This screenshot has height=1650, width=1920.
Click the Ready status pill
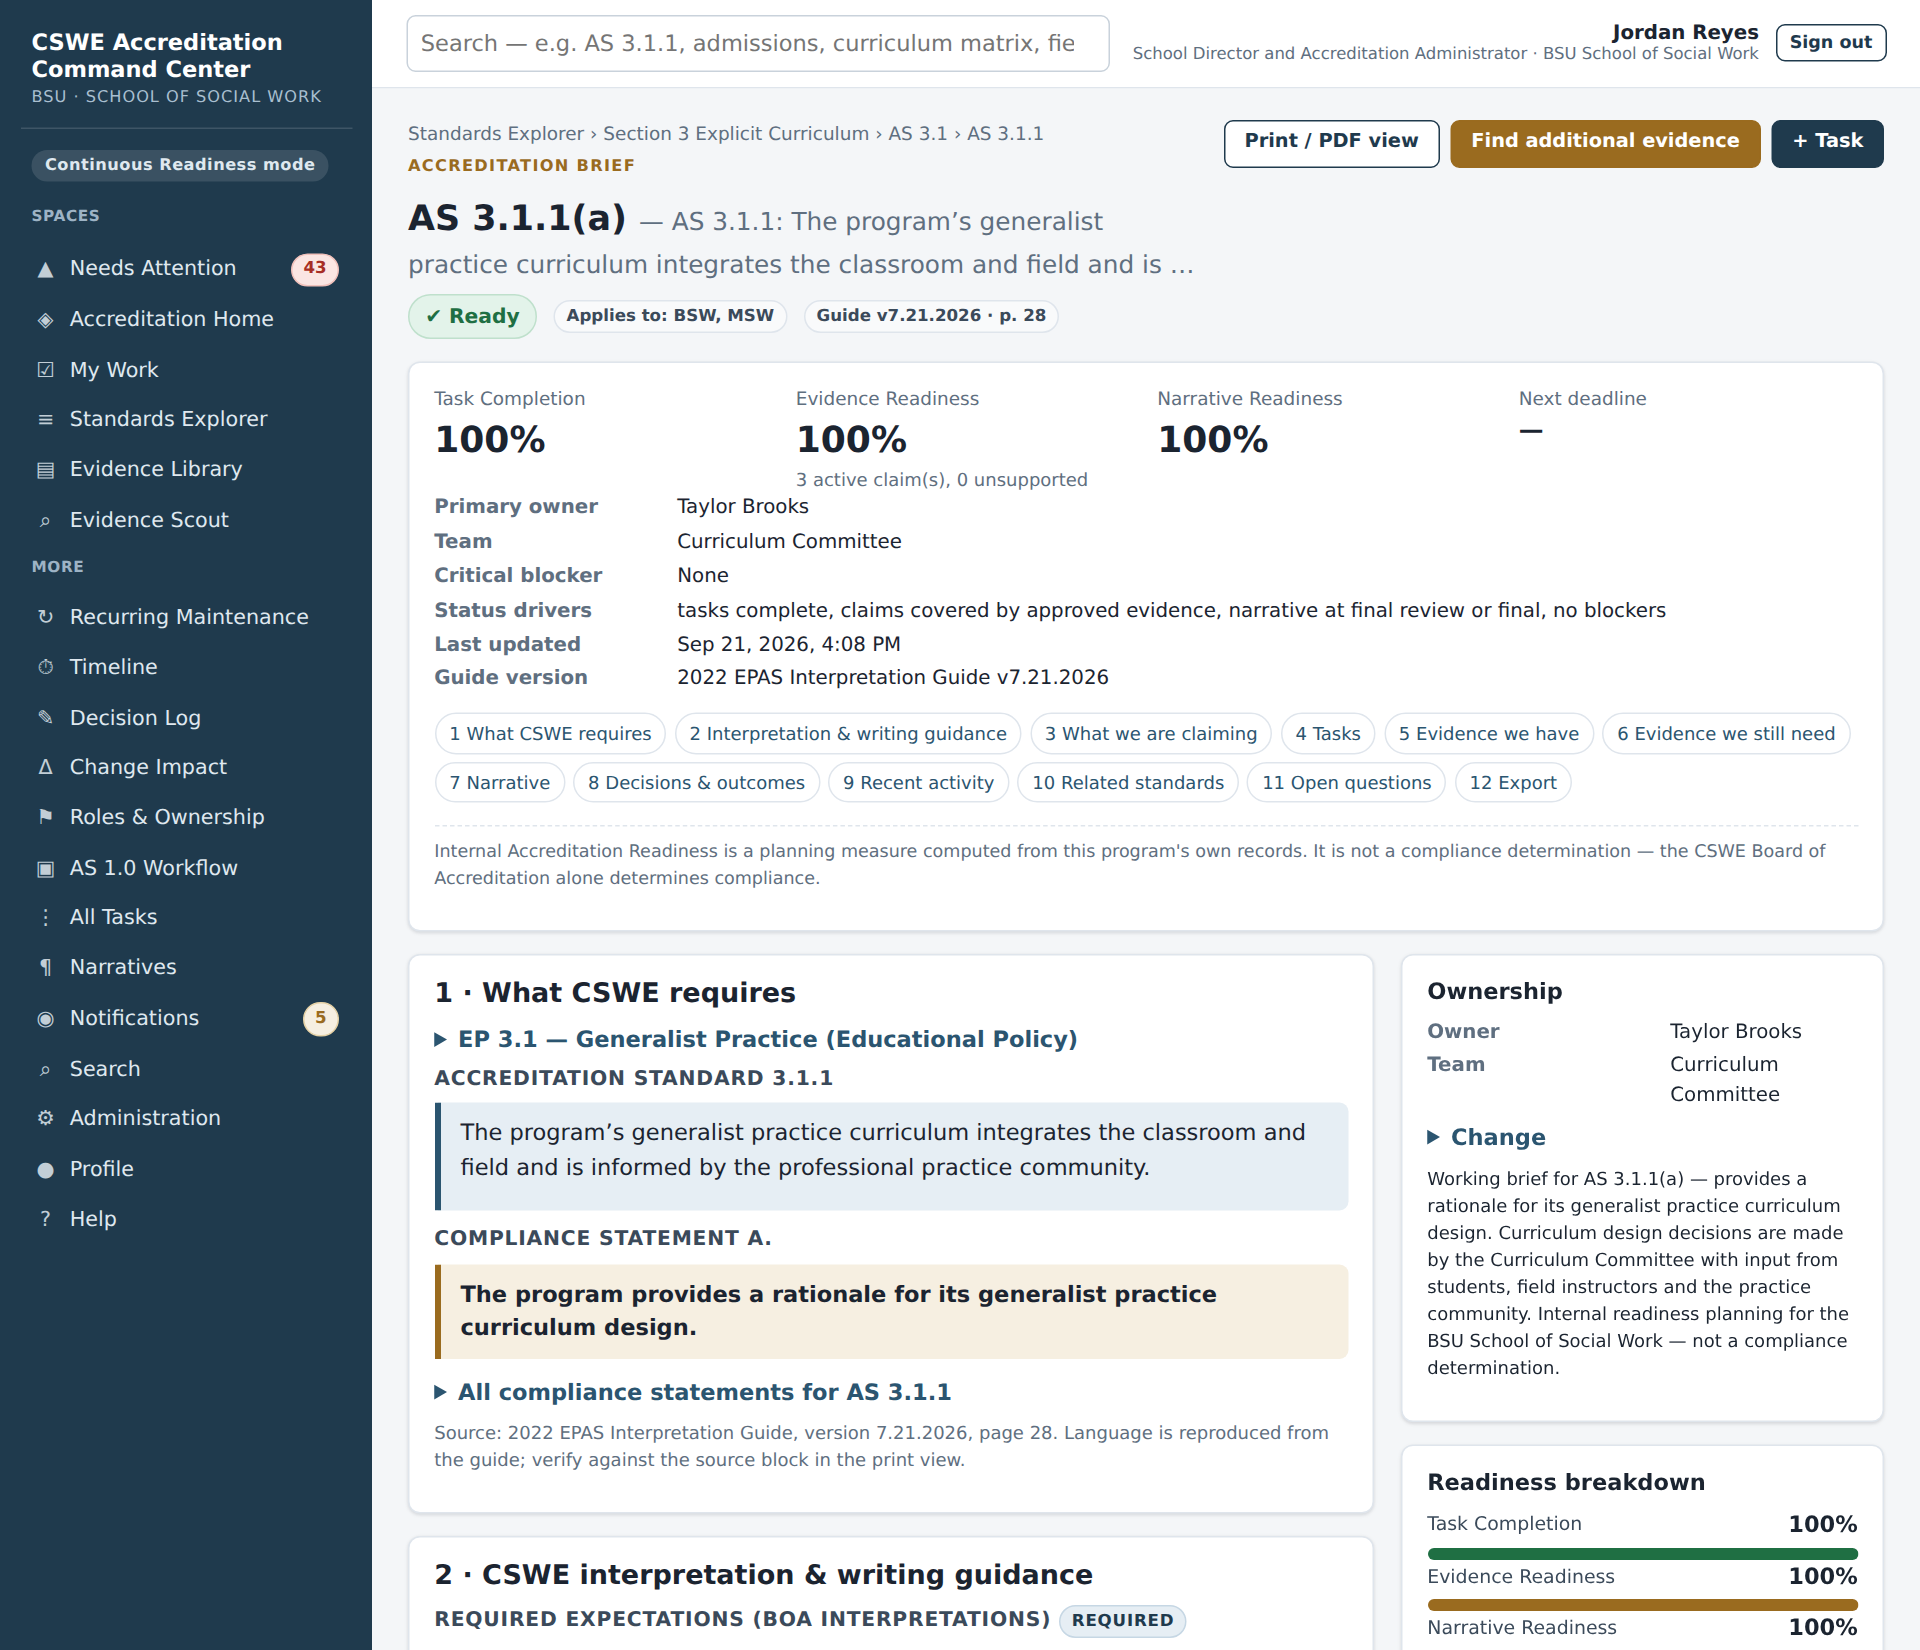tap(472, 316)
